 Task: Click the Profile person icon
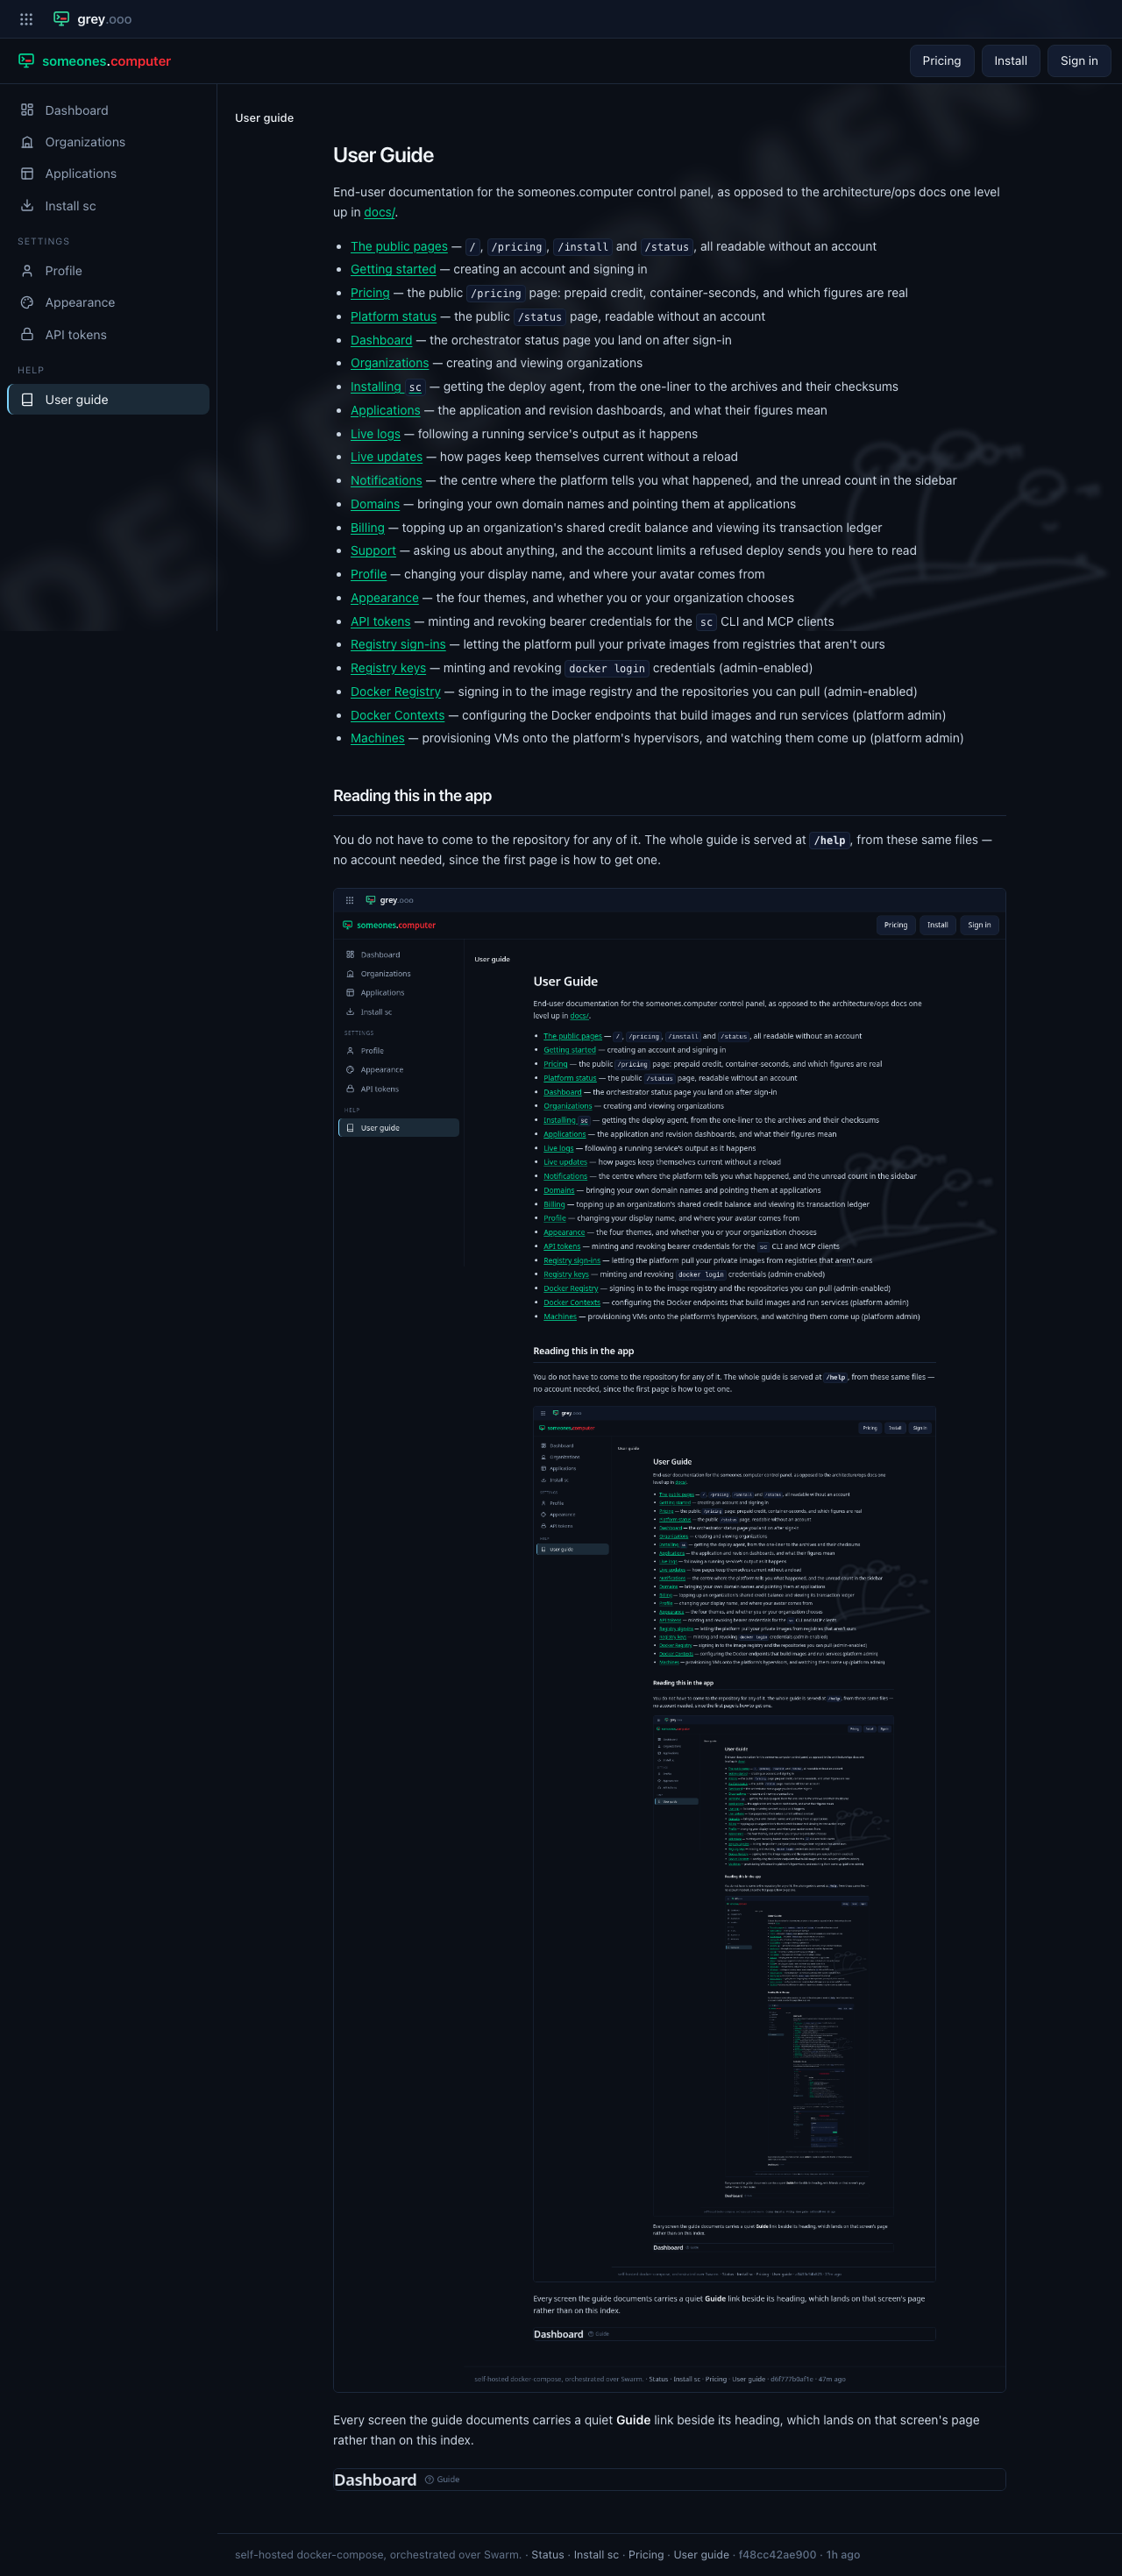coord(27,271)
